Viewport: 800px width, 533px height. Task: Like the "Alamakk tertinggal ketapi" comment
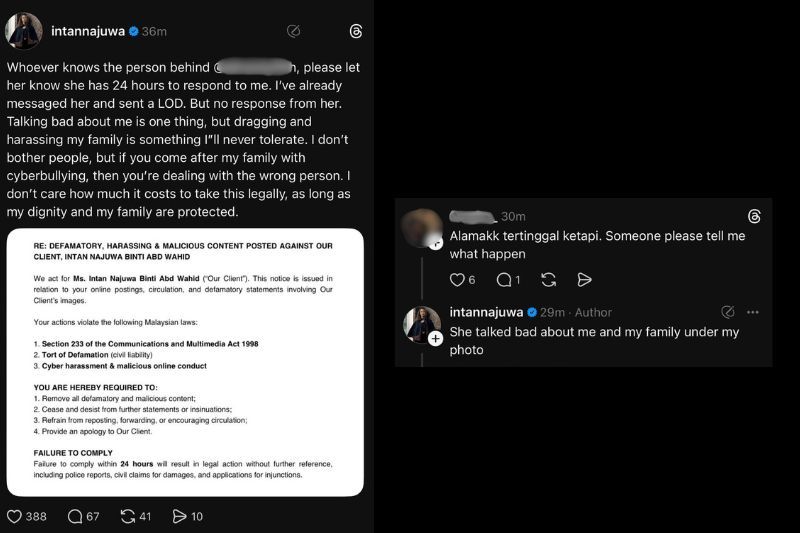[x=457, y=280]
